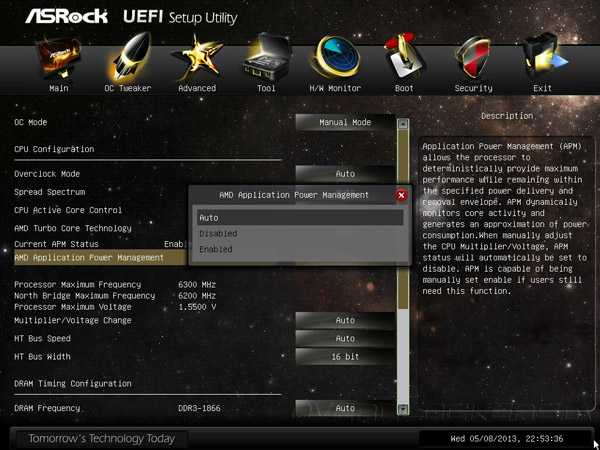600x450 pixels.
Task: Select the AMD Application Power Management row
Action: pyautogui.click(x=101, y=258)
